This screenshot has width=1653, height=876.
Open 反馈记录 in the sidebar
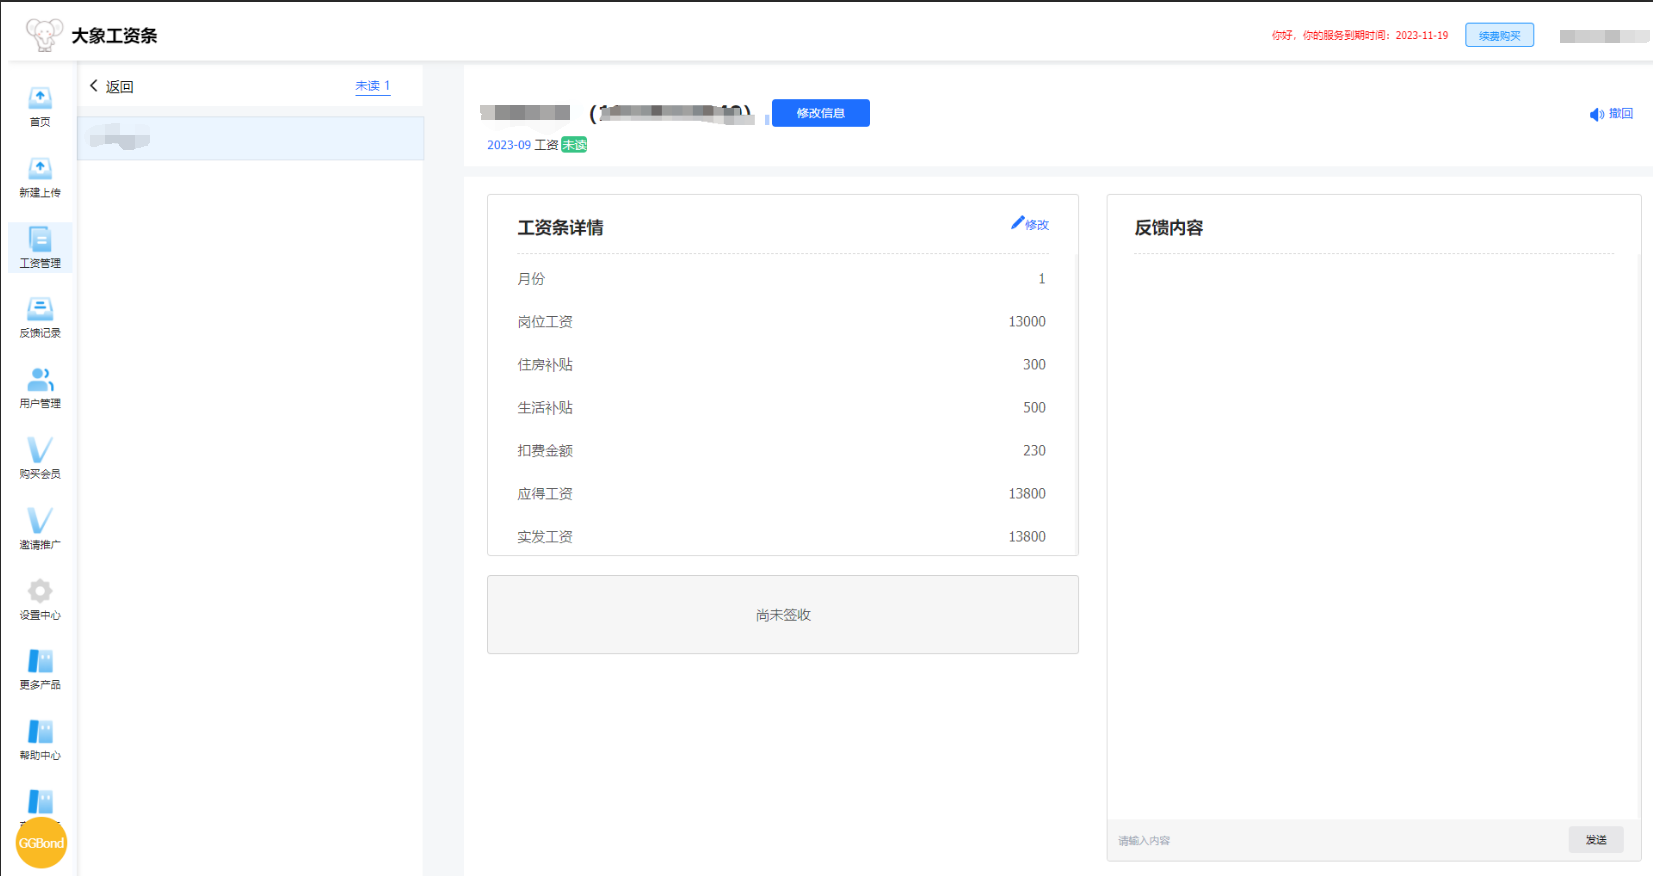tap(40, 318)
